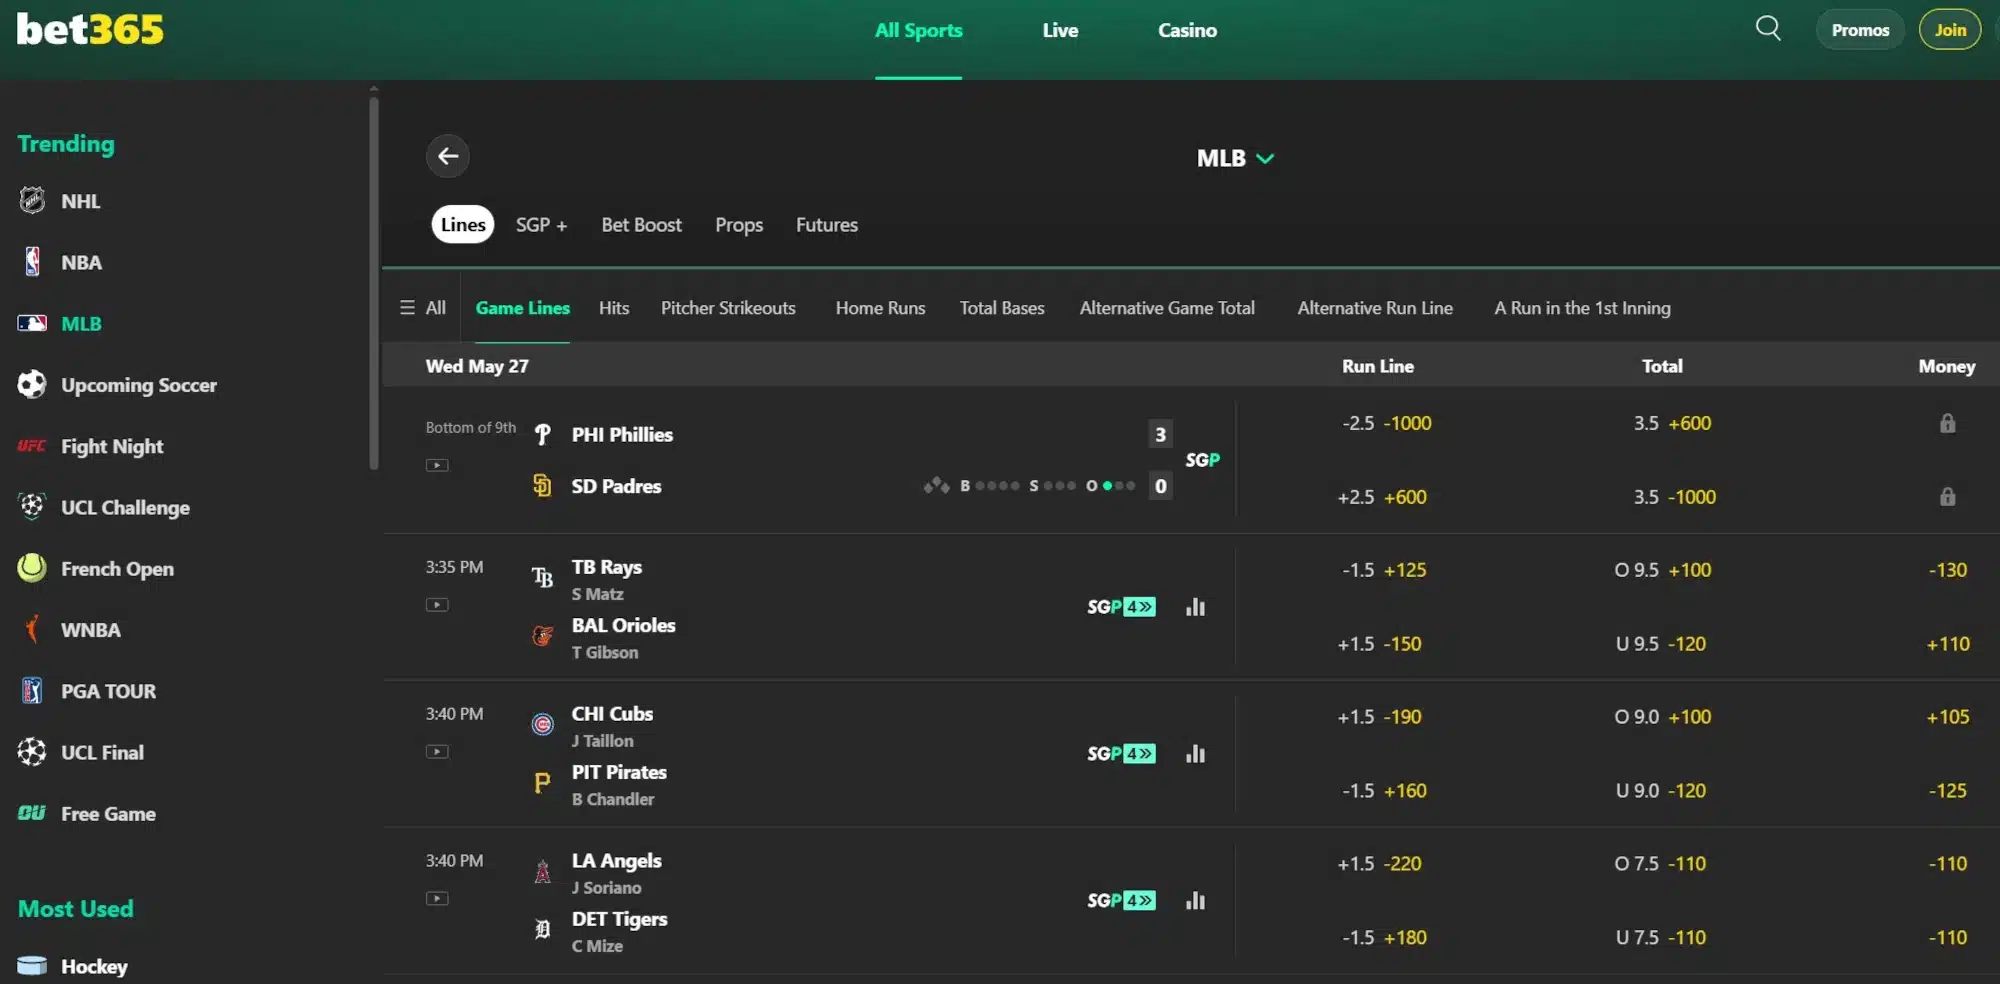Click the MLB logo icon in sidebar
The image size is (2000, 984).
click(32, 323)
